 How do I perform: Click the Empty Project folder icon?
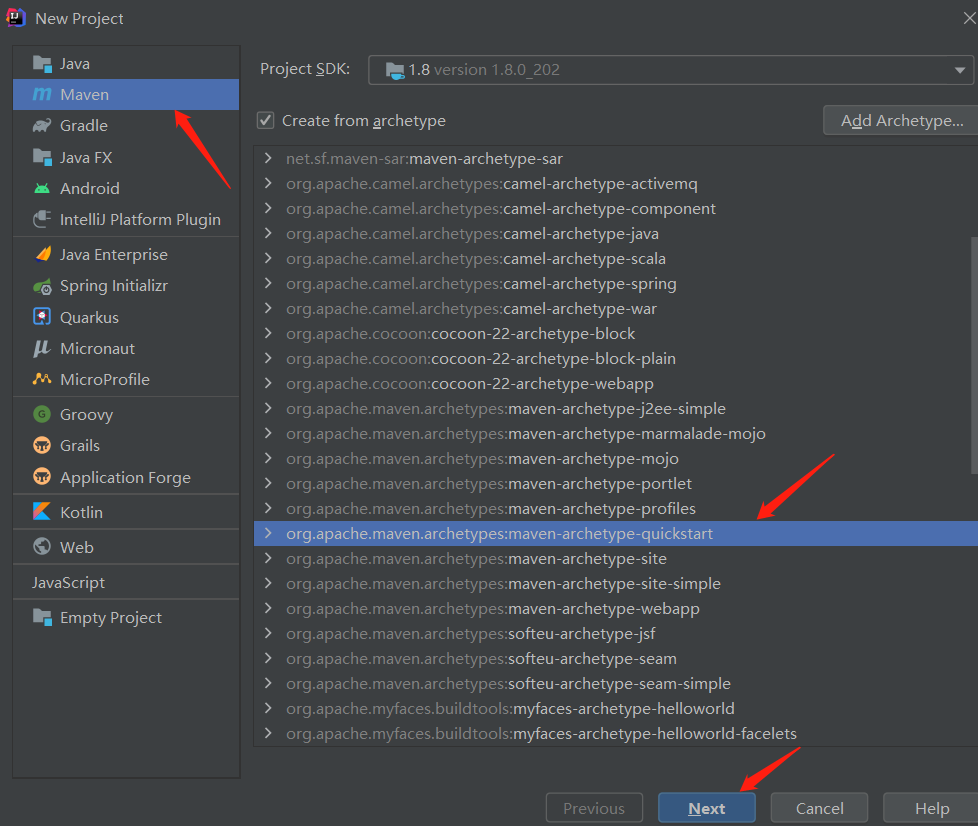[x=42, y=617]
